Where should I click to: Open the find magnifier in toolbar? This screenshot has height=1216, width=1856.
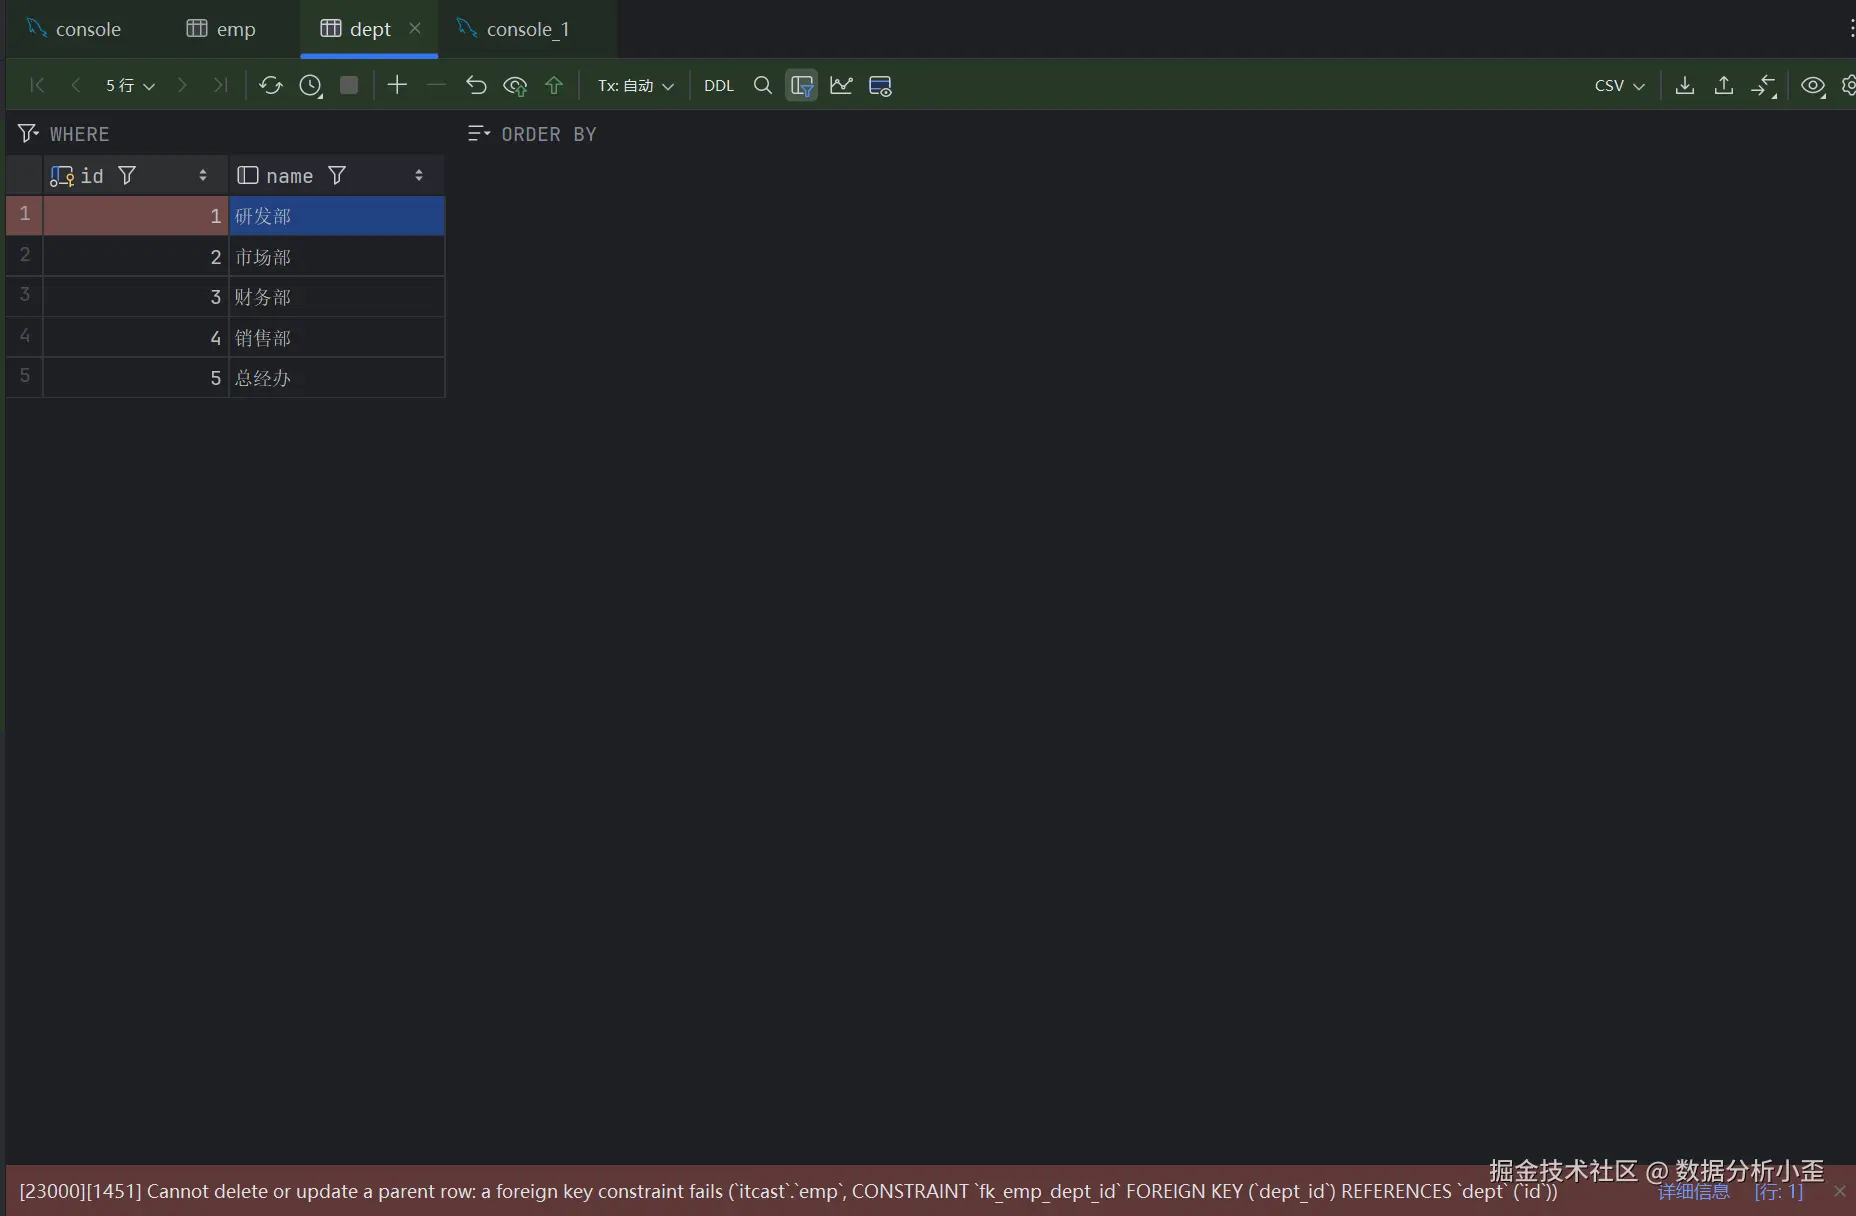[x=762, y=86]
